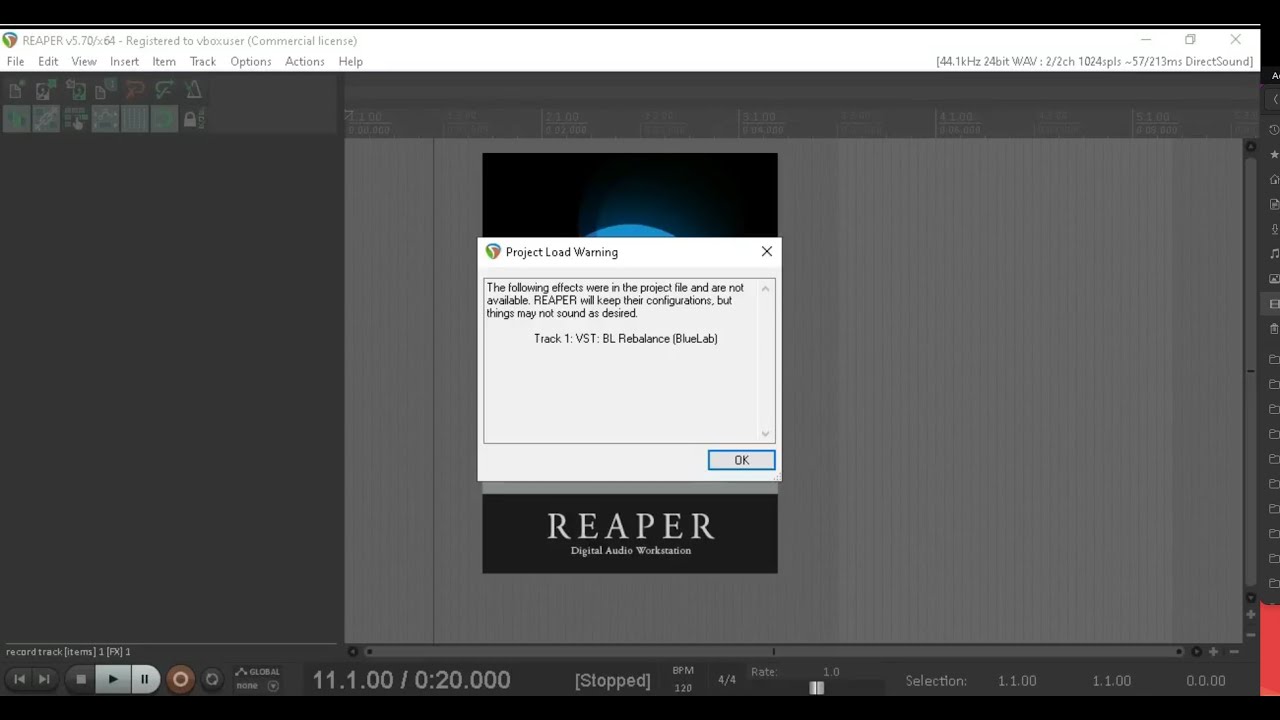Click the 4/4 time signature field
Screen dimensions: 1280x720
727,680
